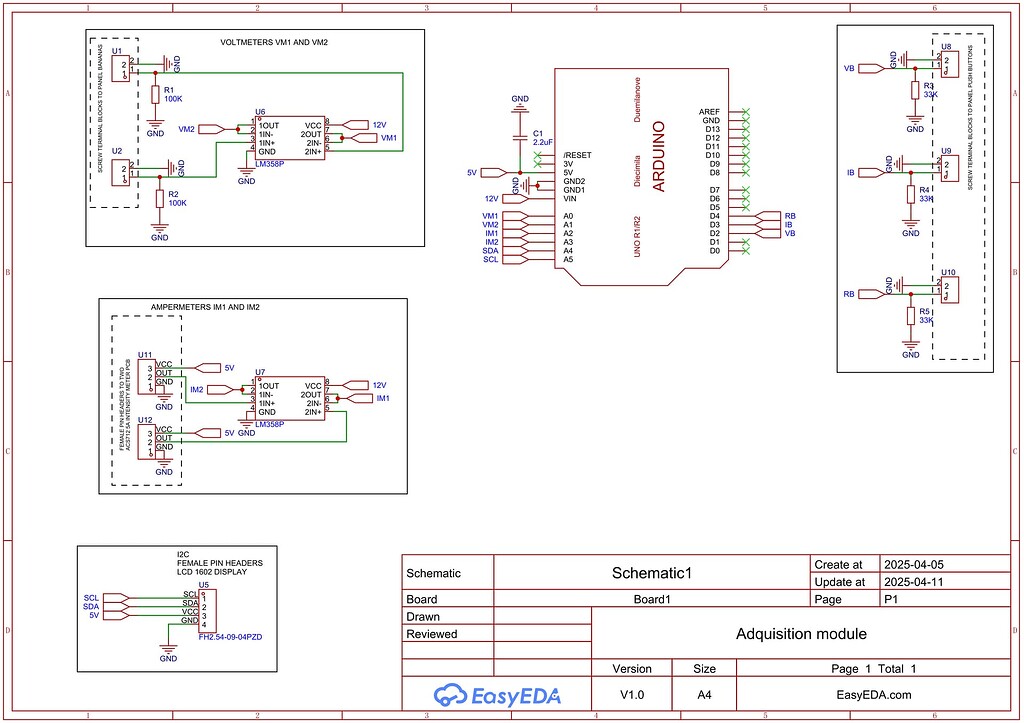Click the SCL net flag beside U5
The width and height of the screenshot is (1024, 723).
coord(116,598)
